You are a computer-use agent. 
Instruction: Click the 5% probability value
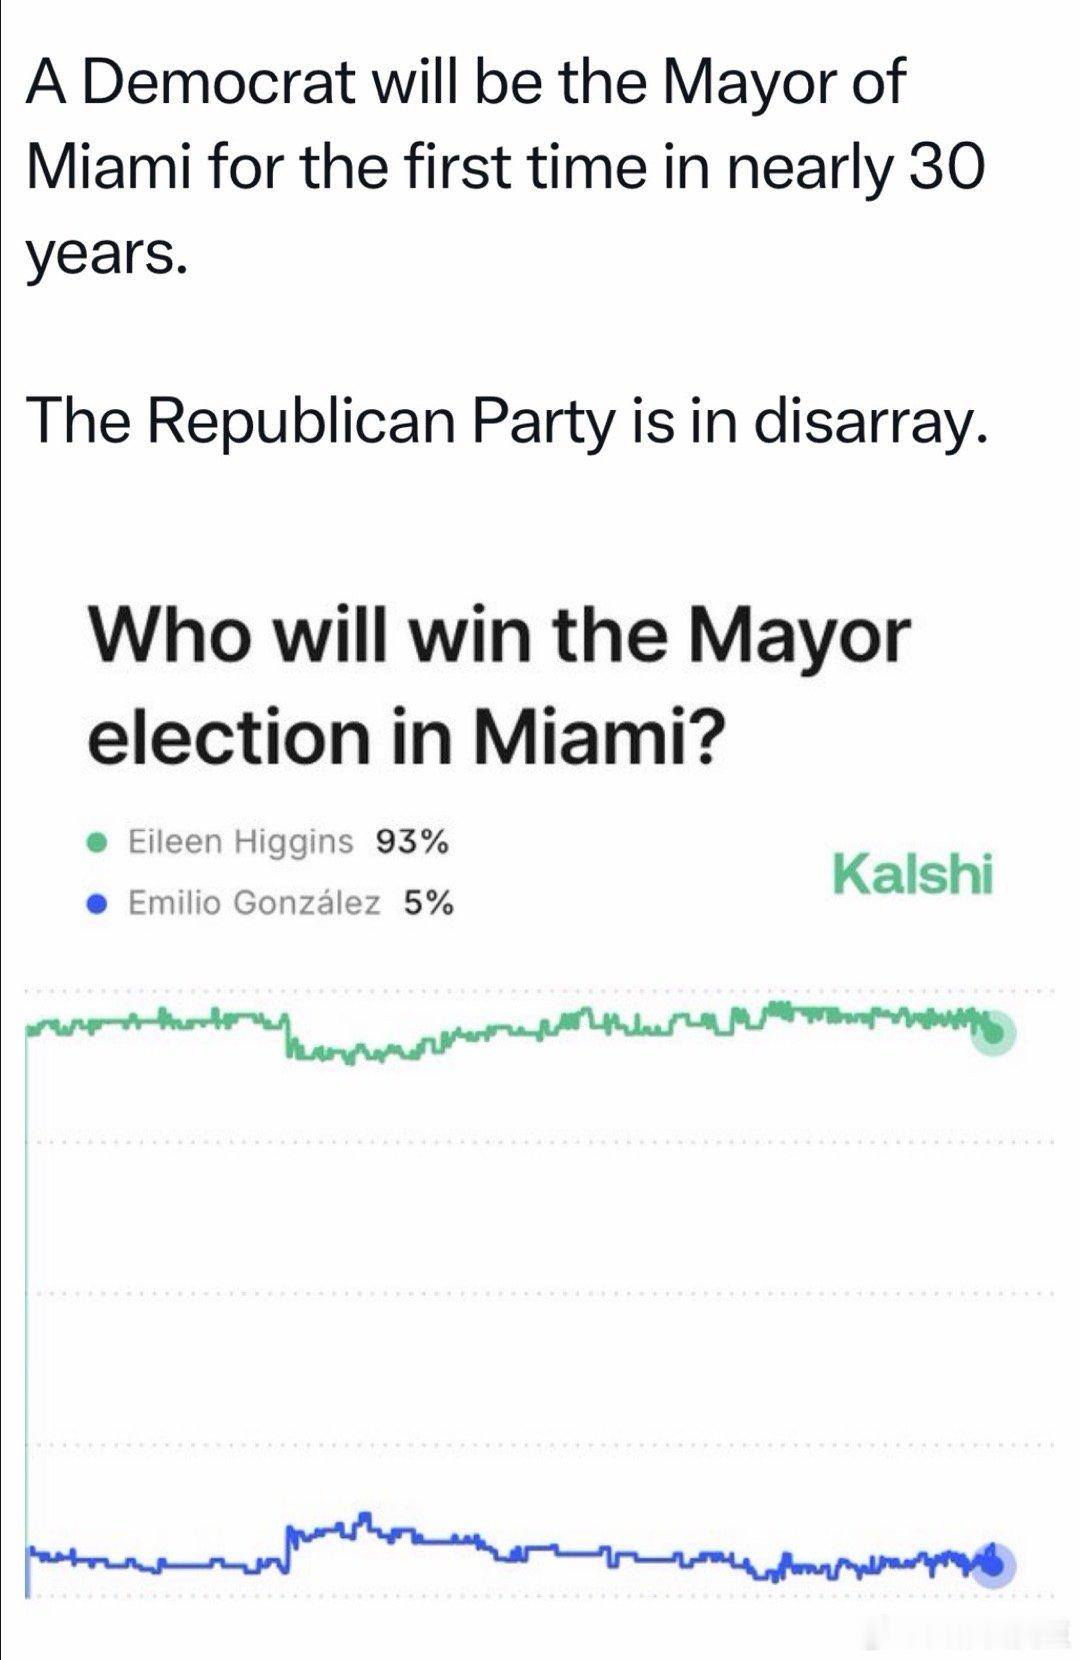pyautogui.click(x=429, y=904)
